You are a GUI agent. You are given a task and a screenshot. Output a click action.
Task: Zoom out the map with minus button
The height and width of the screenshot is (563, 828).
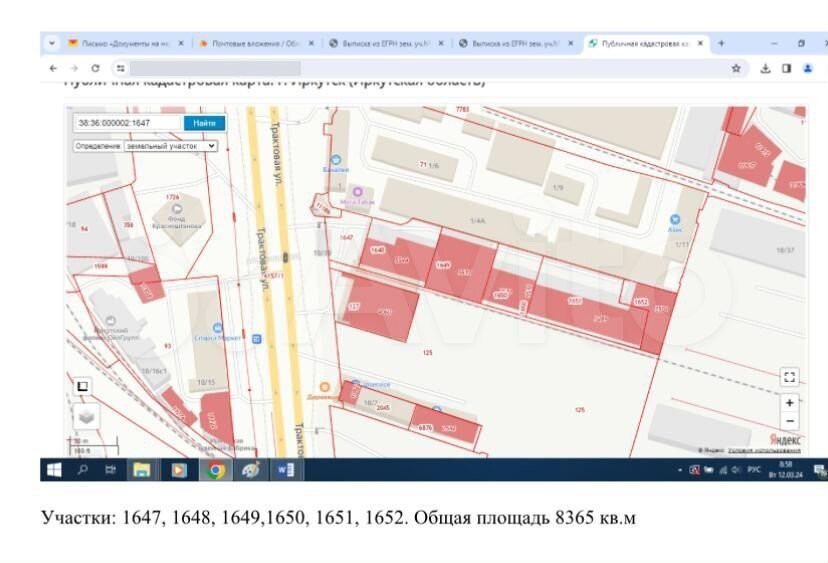click(790, 421)
